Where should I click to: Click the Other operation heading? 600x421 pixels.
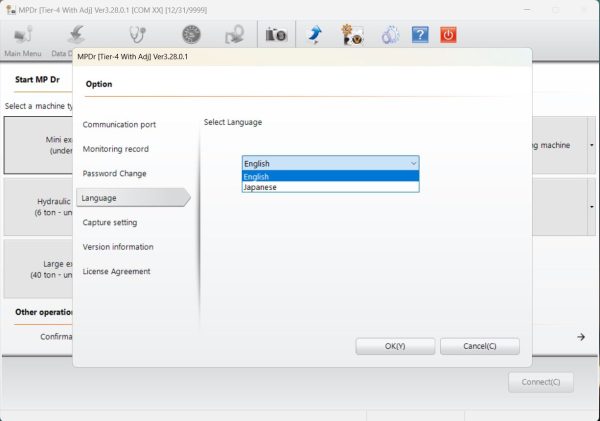[44, 312]
